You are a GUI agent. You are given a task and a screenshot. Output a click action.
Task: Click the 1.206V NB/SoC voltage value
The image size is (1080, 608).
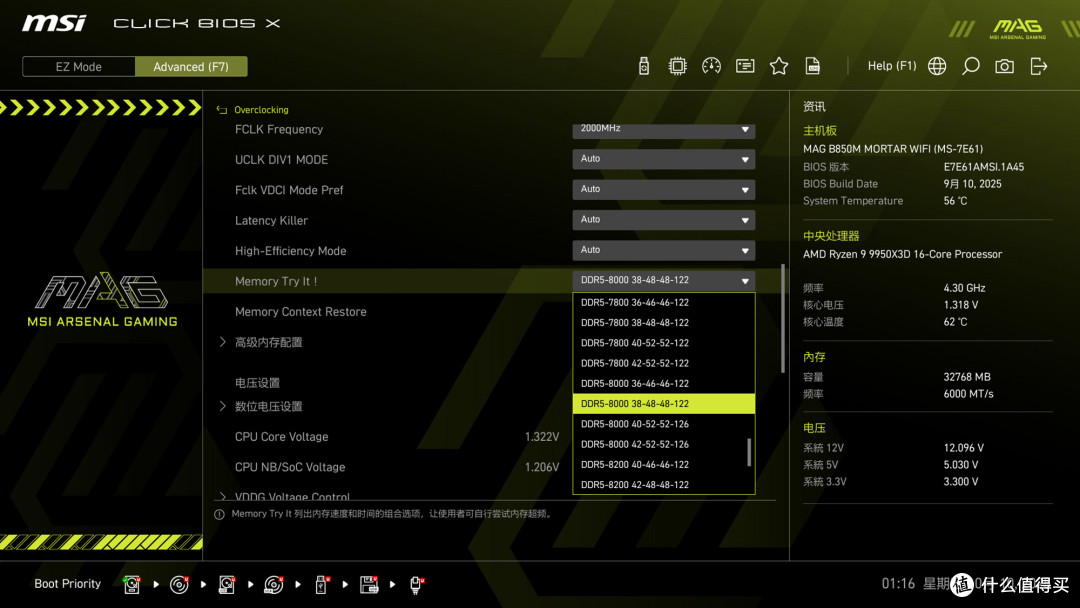(542, 467)
